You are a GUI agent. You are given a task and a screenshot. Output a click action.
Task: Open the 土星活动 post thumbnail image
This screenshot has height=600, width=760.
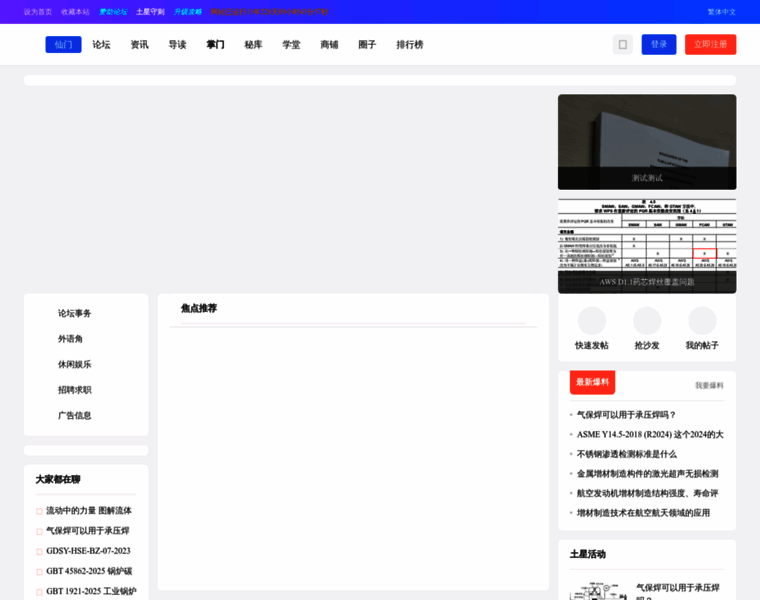coord(599,591)
